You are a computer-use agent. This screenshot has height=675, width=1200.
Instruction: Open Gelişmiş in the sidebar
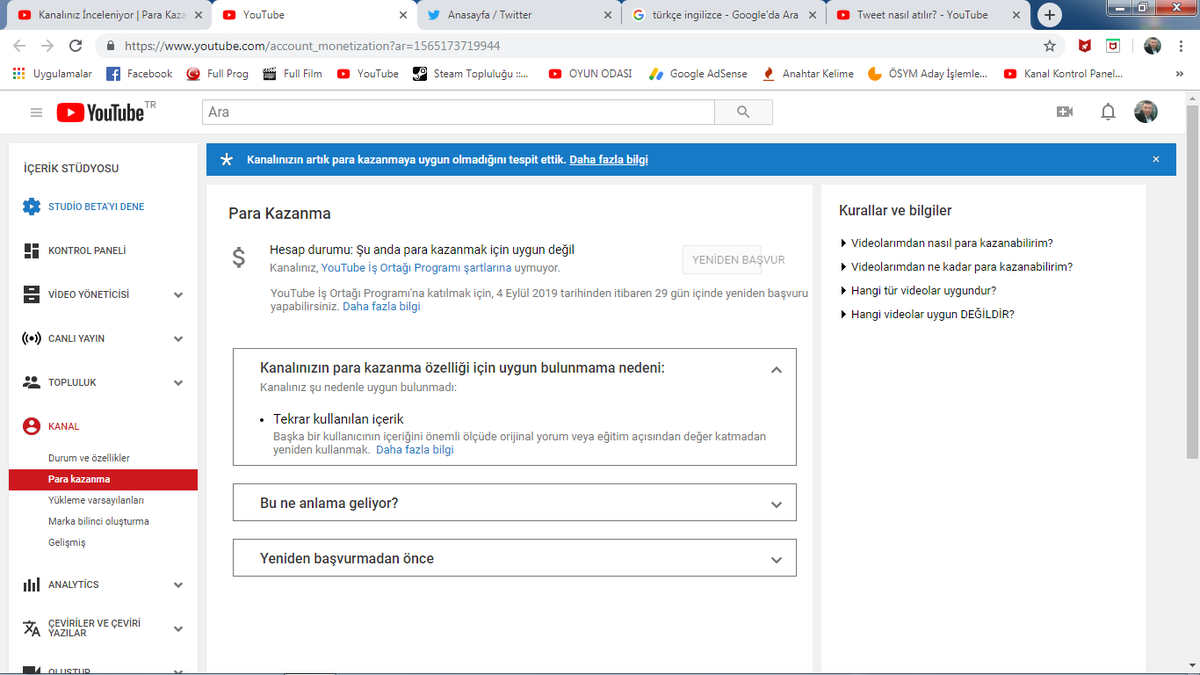(67, 542)
